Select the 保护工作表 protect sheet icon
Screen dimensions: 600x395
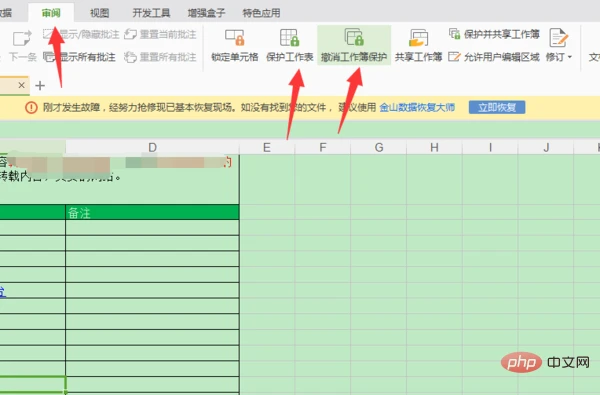click(x=289, y=37)
